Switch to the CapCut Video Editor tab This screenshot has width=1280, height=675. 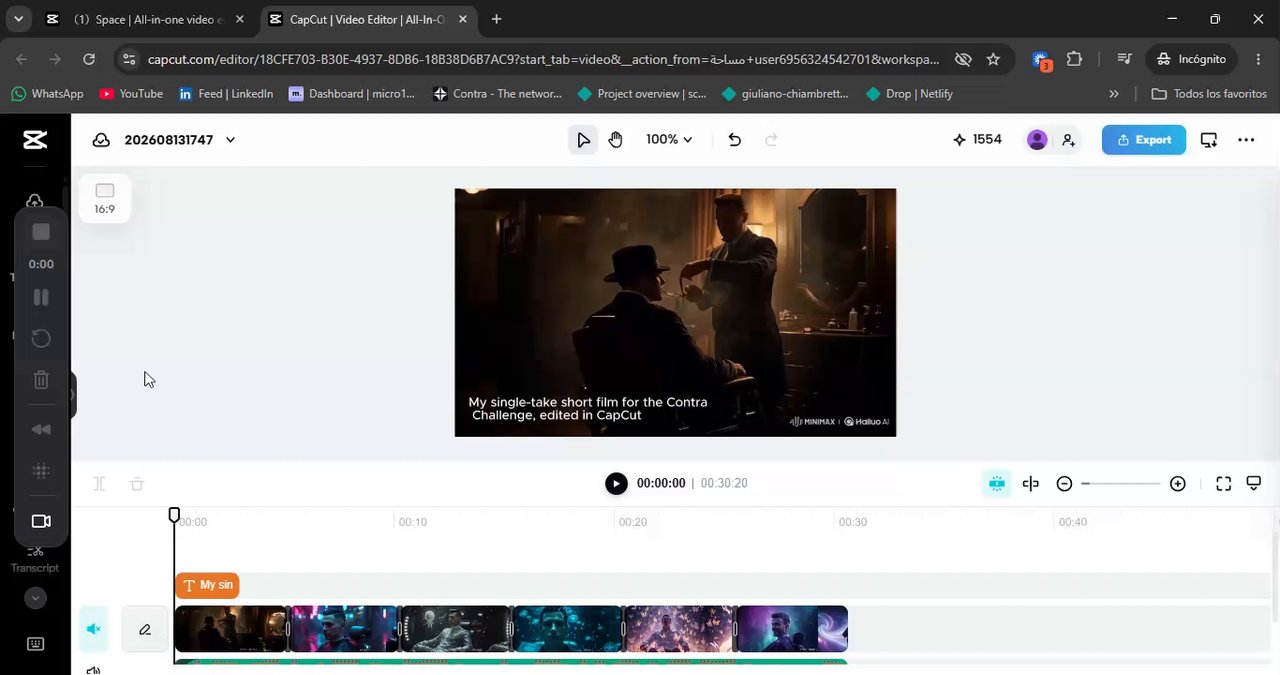pyautogui.click(x=368, y=19)
